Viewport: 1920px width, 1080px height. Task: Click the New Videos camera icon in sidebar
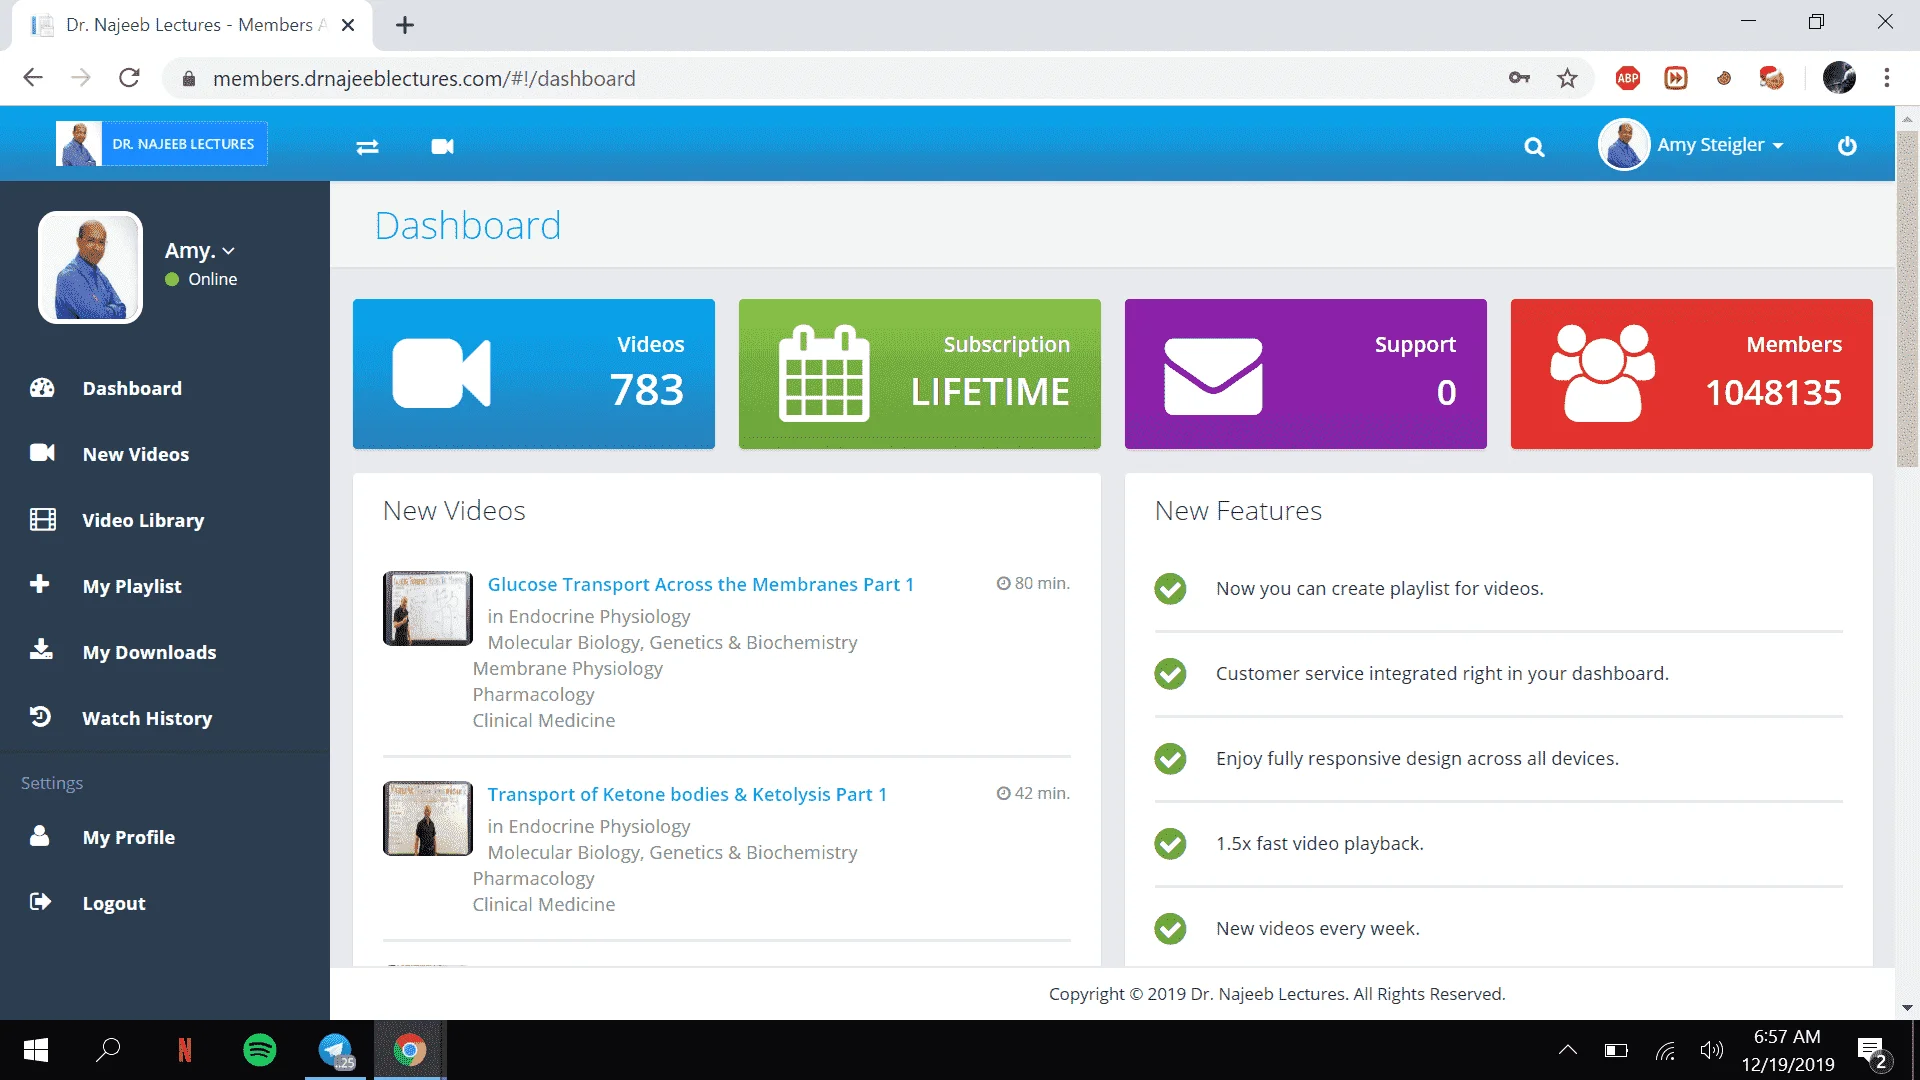point(42,453)
